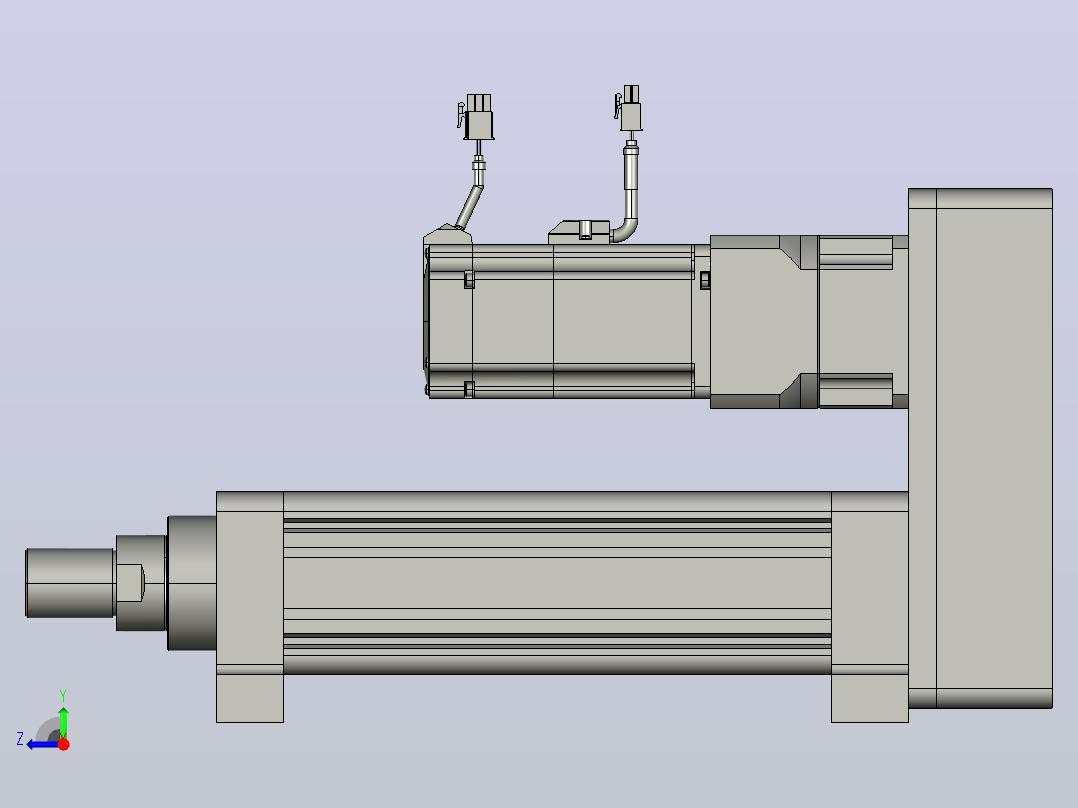Select the right cable connector plug
The height and width of the screenshot is (808, 1078).
629,108
